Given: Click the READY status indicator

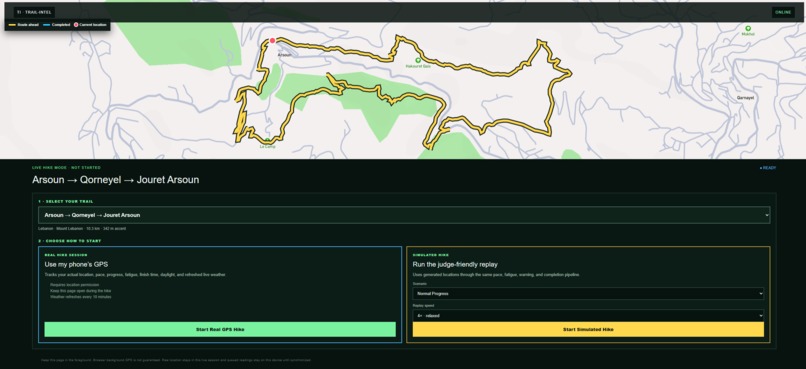Looking at the screenshot, I should (768, 168).
